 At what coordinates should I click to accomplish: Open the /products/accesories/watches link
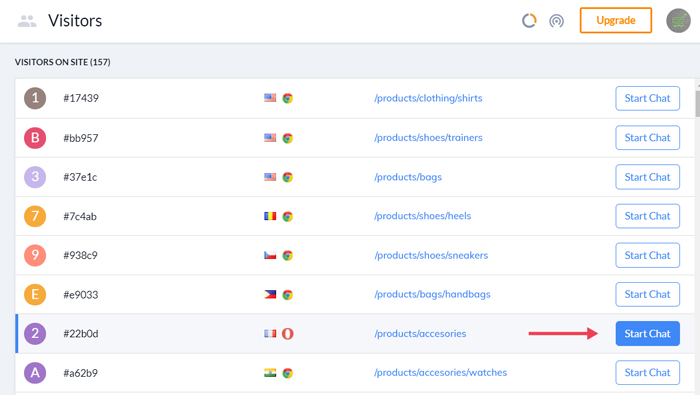tap(441, 373)
